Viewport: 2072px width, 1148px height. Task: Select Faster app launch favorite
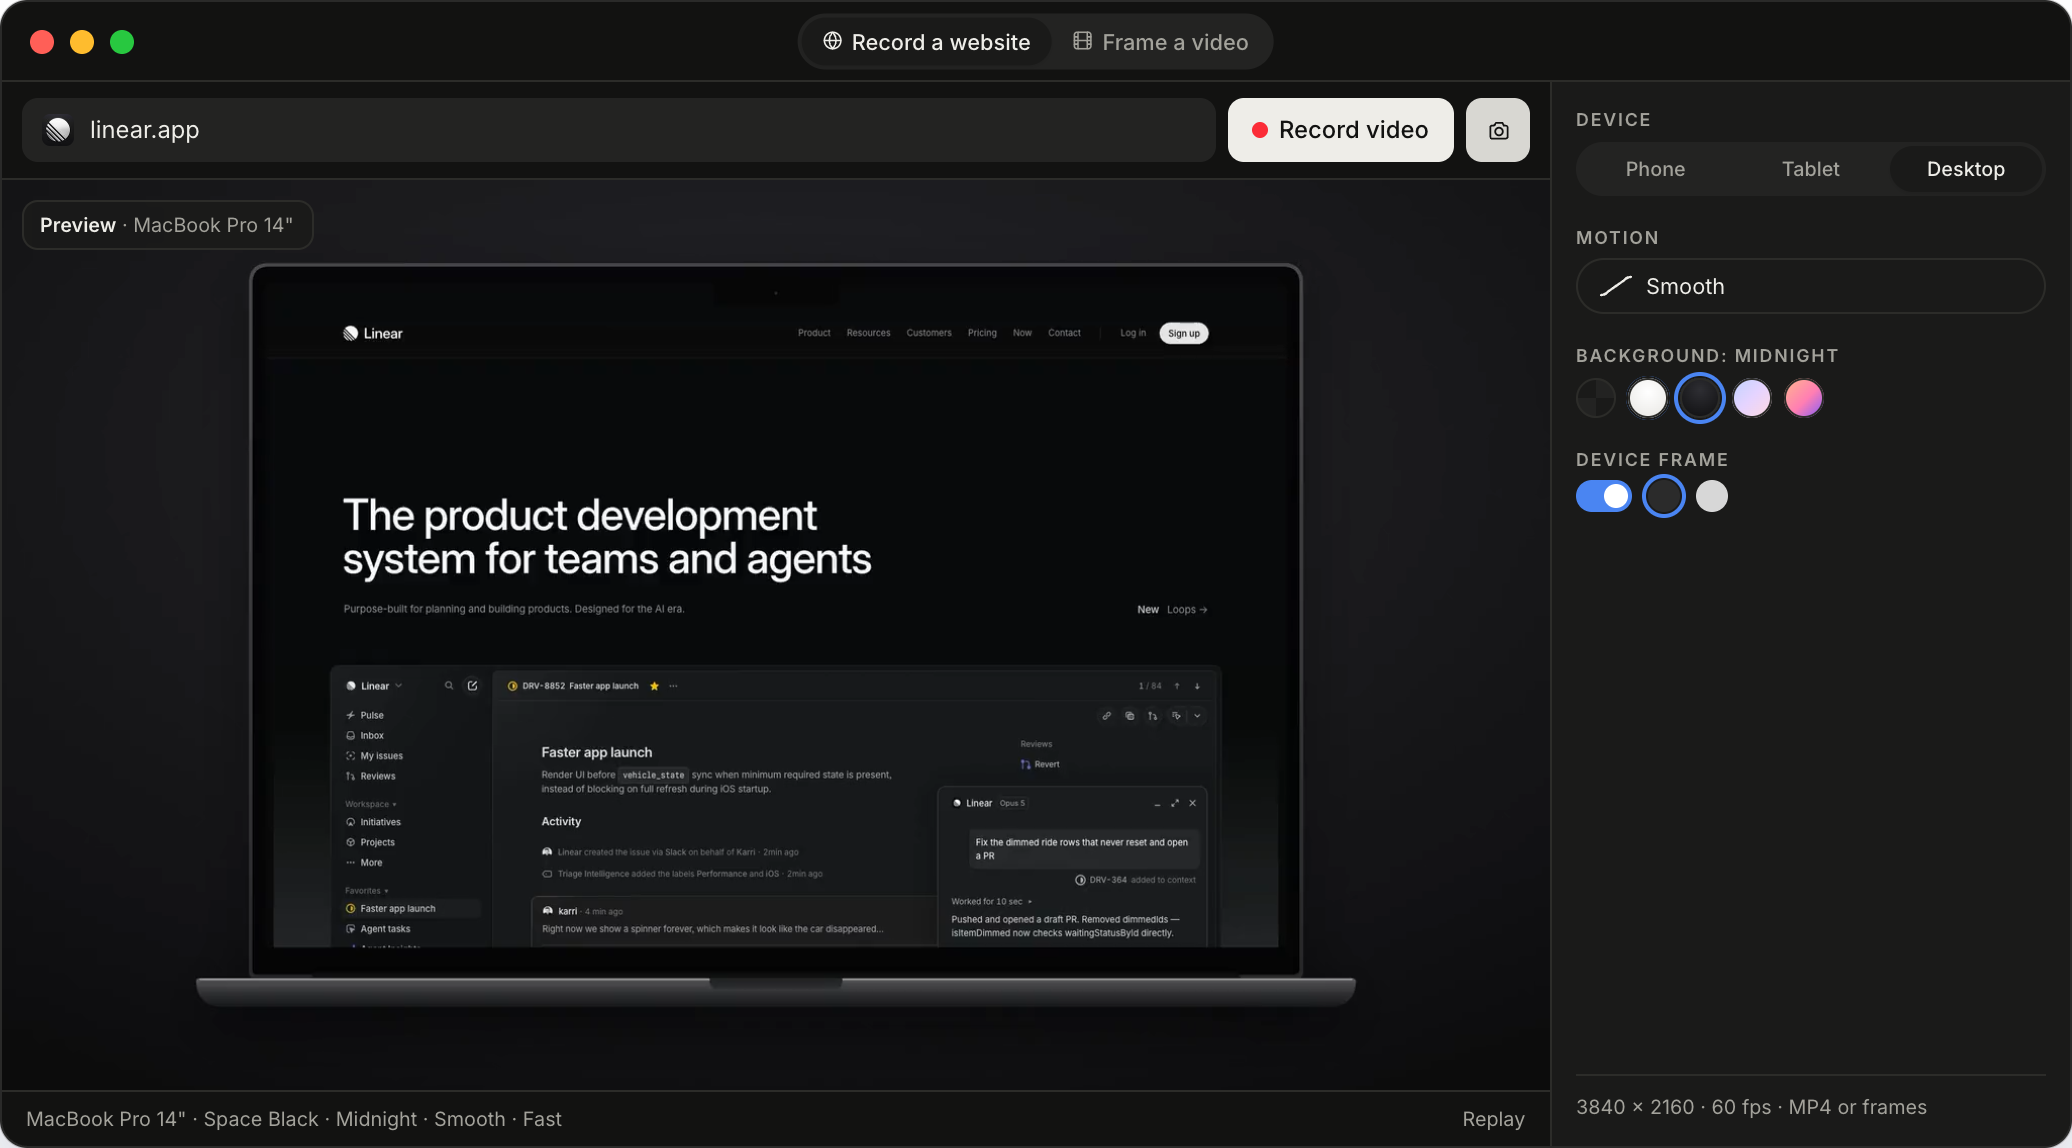(x=412, y=909)
